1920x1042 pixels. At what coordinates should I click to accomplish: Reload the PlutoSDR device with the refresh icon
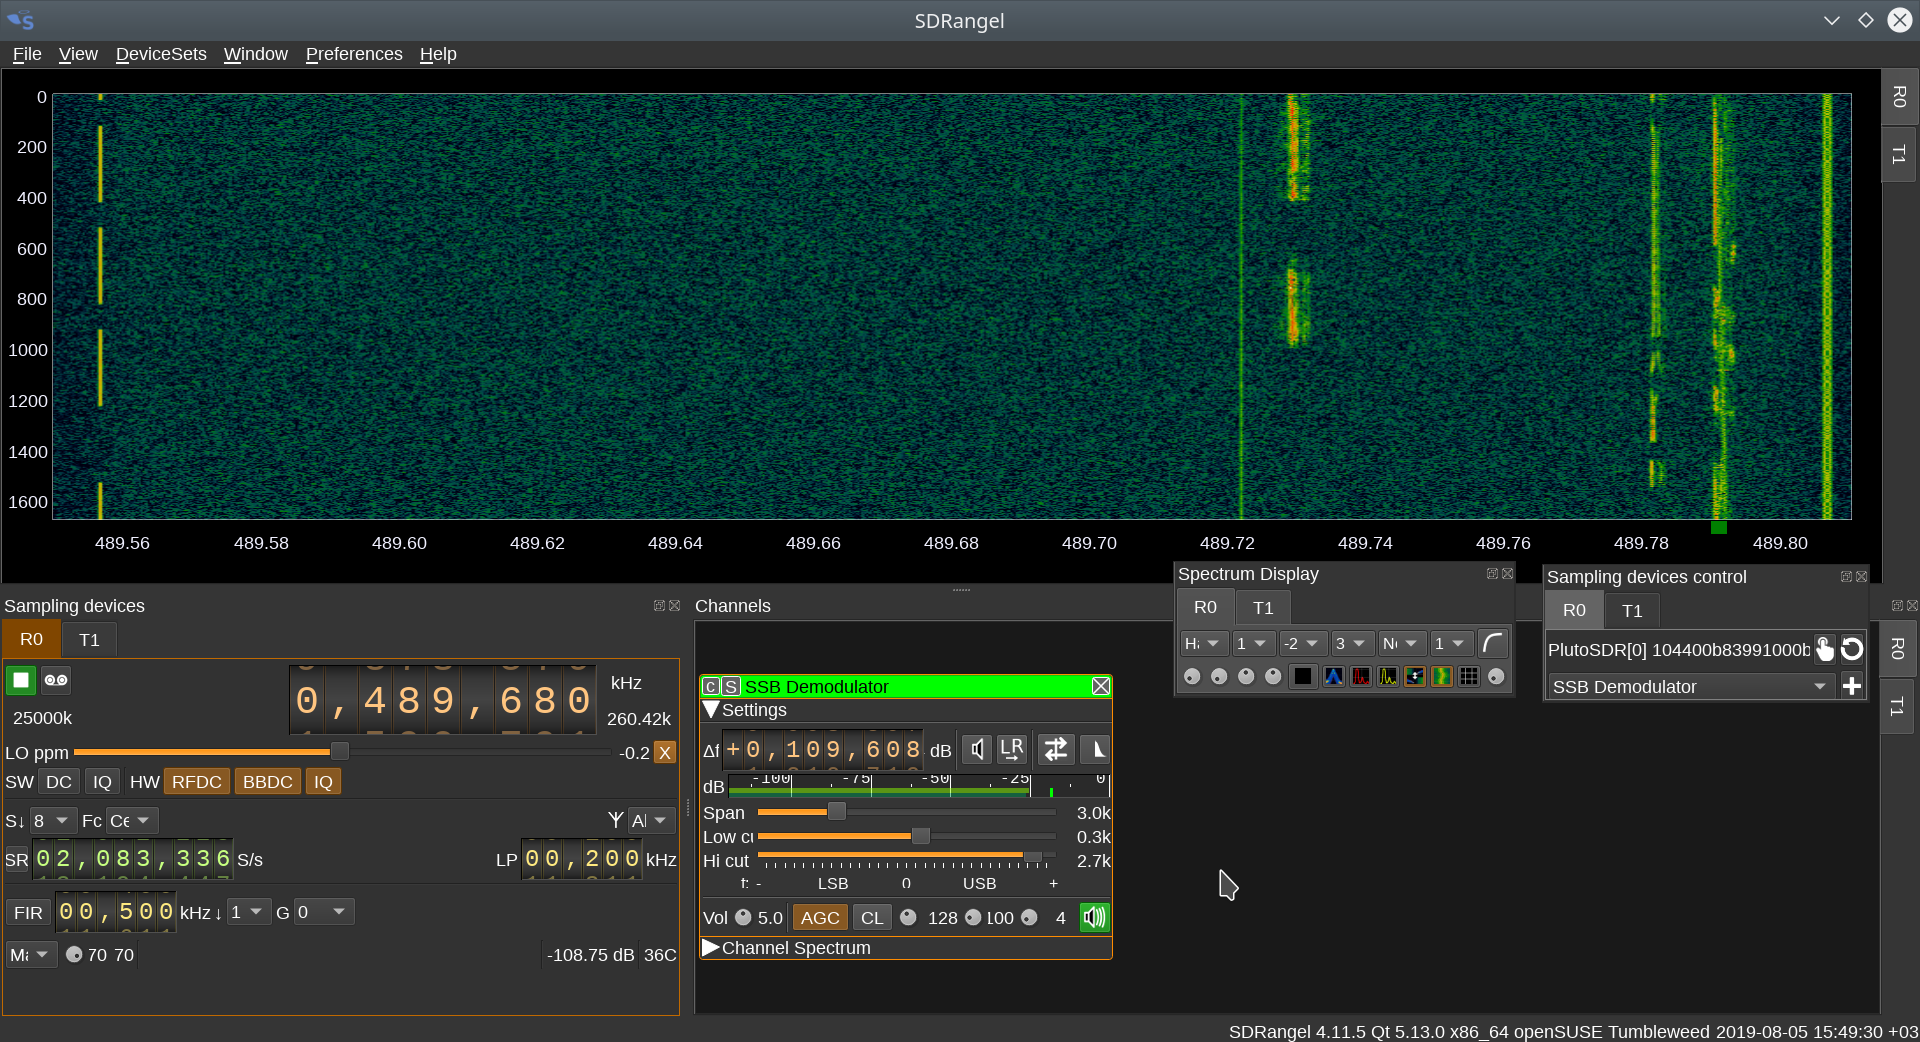coord(1852,649)
